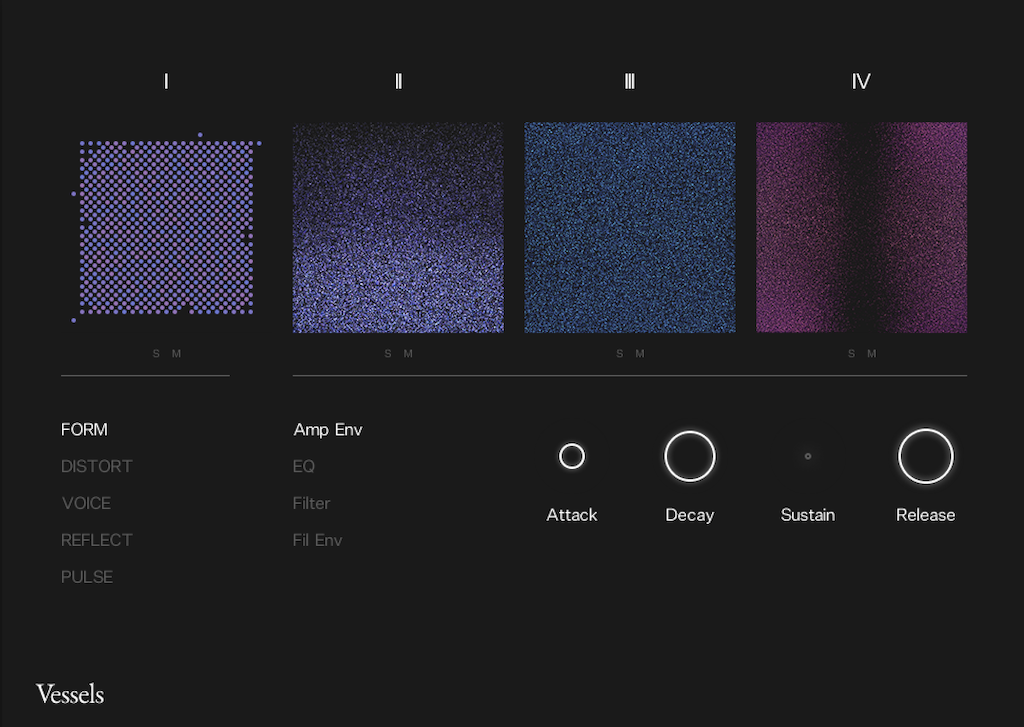Image resolution: width=1024 pixels, height=727 pixels.
Task: Solo layer II with S
Action: pyautogui.click(x=388, y=353)
